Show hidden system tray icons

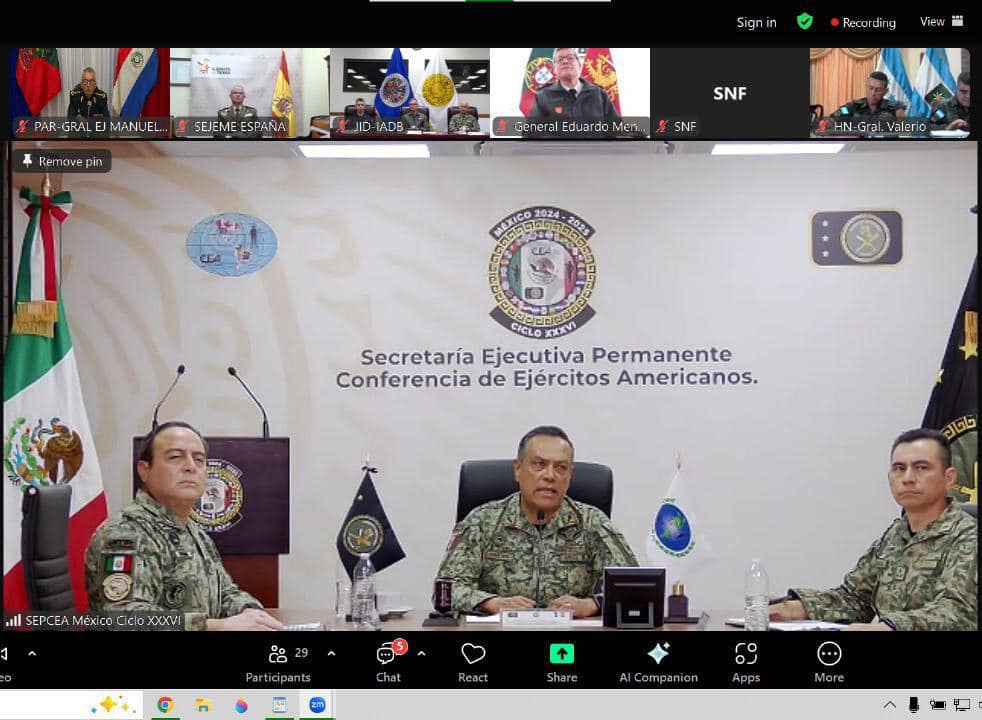tap(890, 705)
